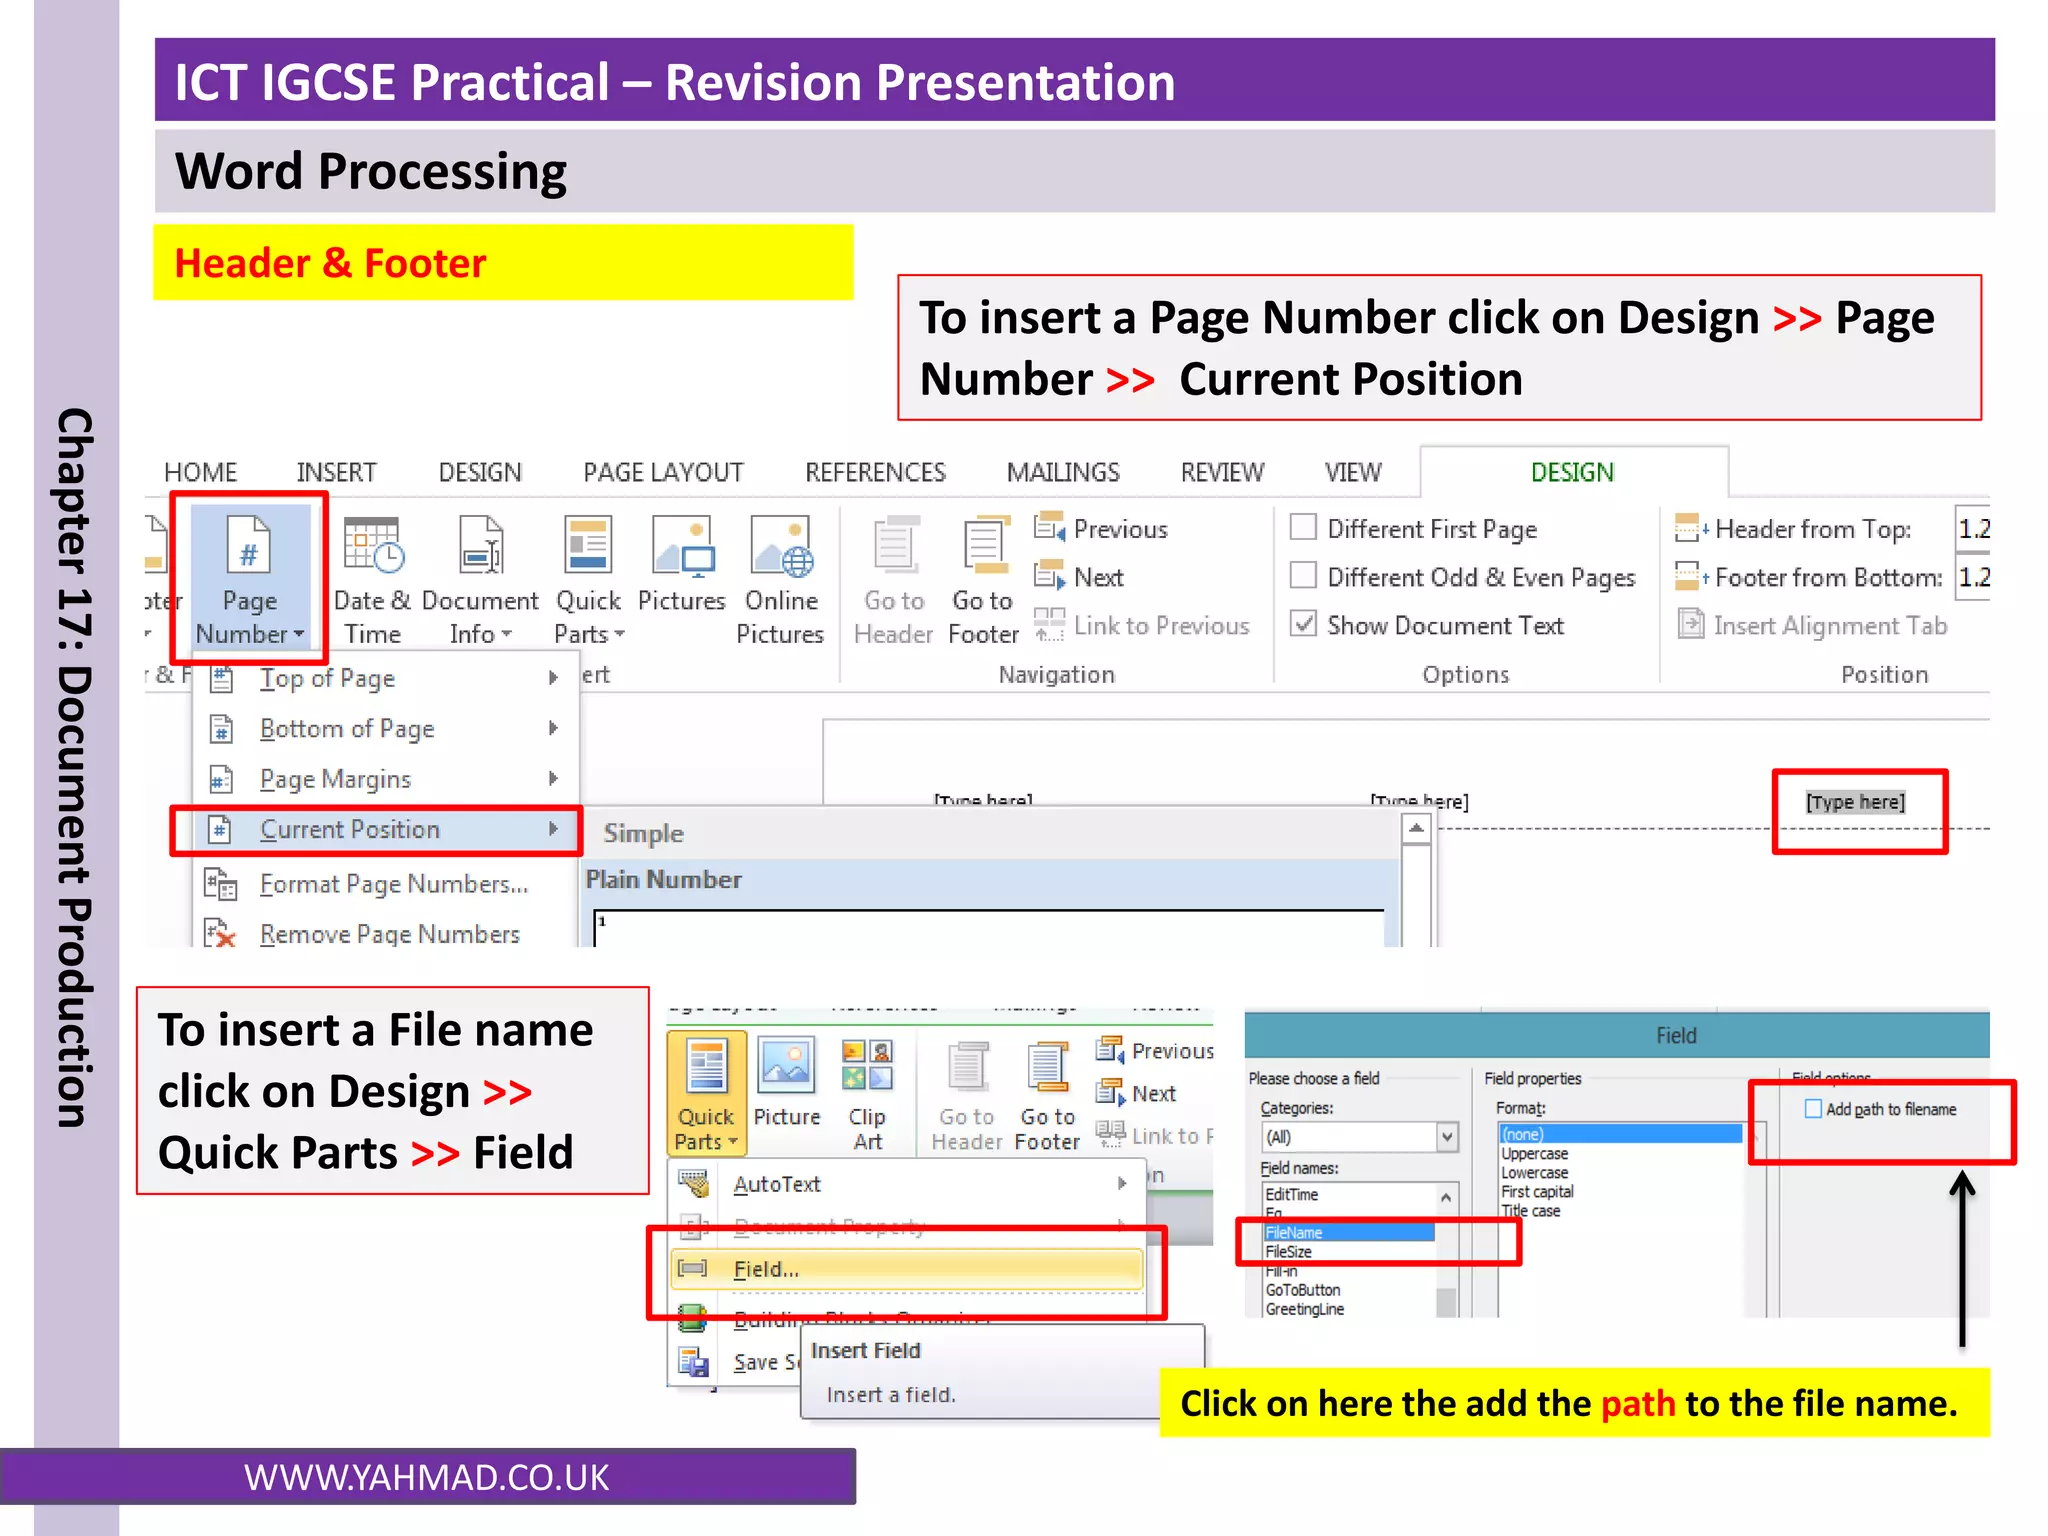Open the Date & Time icon

point(373,546)
